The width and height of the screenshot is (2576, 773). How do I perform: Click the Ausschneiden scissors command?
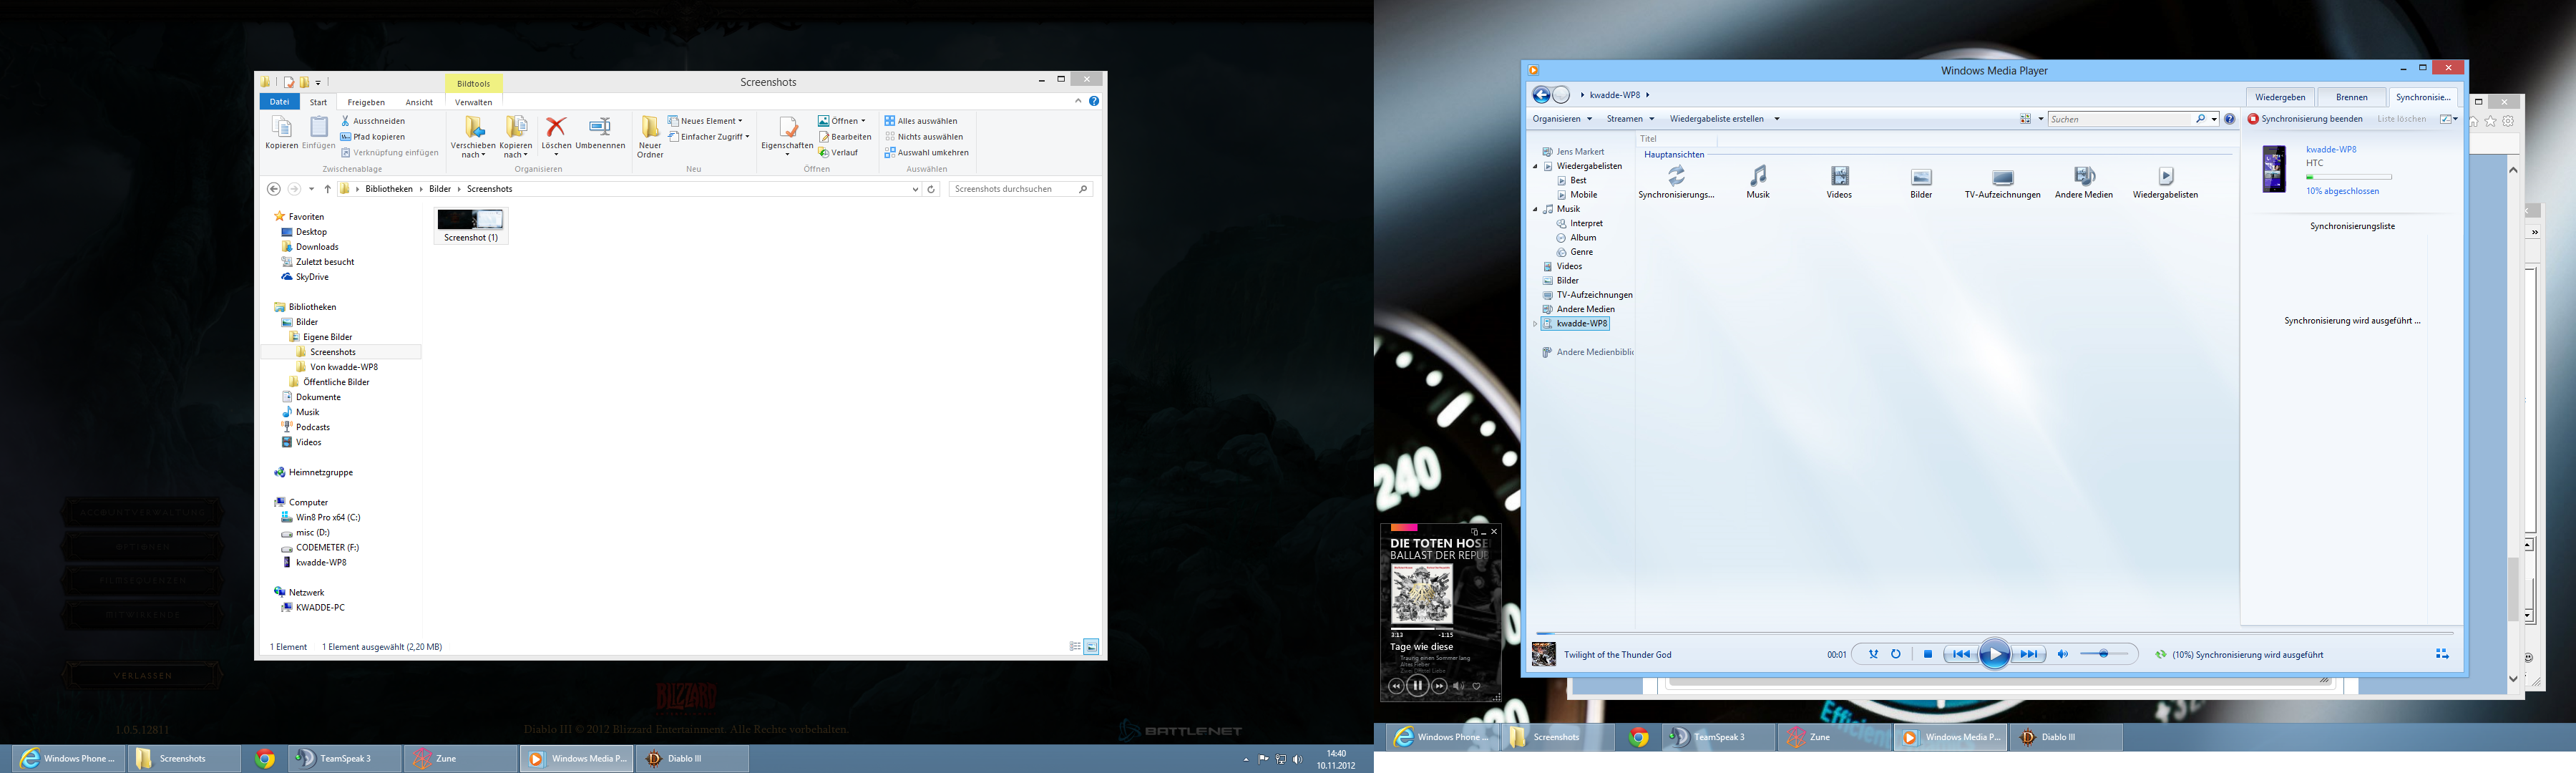[x=373, y=121]
